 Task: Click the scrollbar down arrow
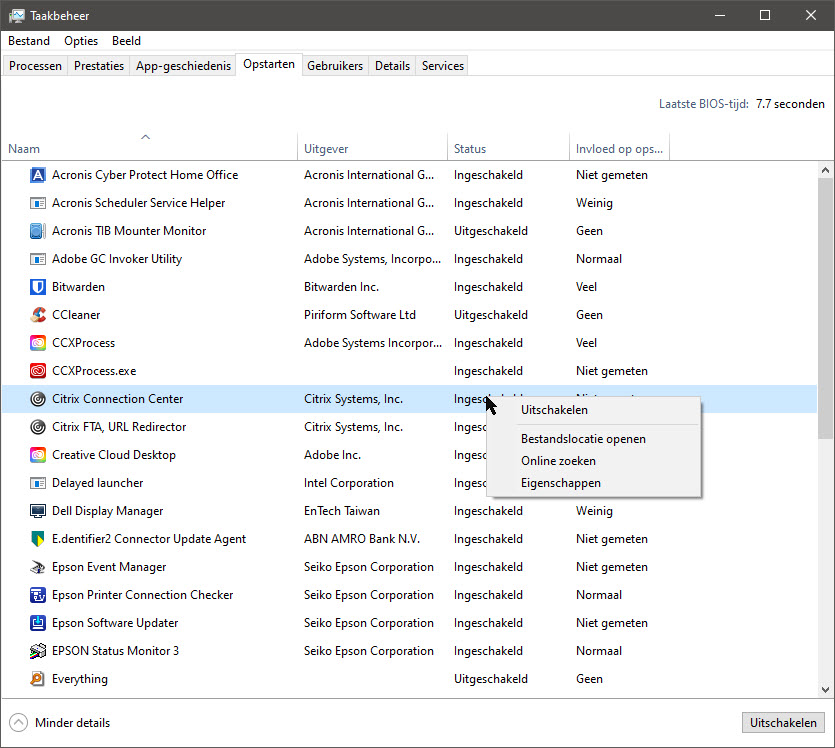click(x=825, y=689)
